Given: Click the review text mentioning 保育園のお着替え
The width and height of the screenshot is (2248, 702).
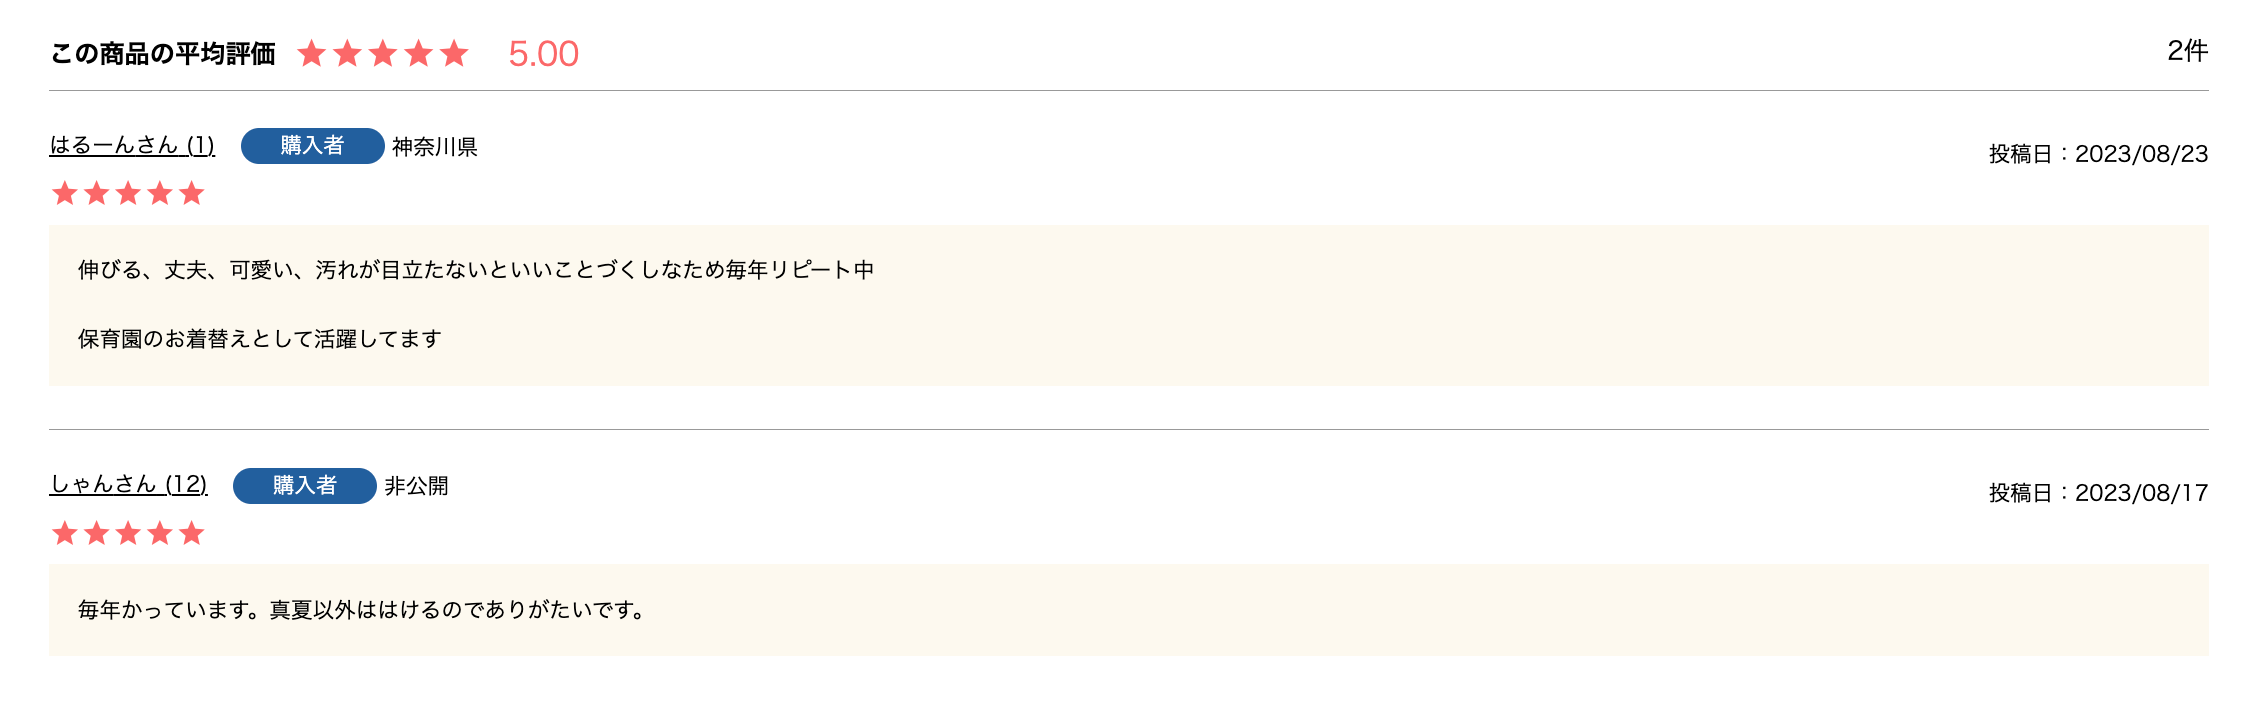Looking at the screenshot, I should tap(260, 339).
